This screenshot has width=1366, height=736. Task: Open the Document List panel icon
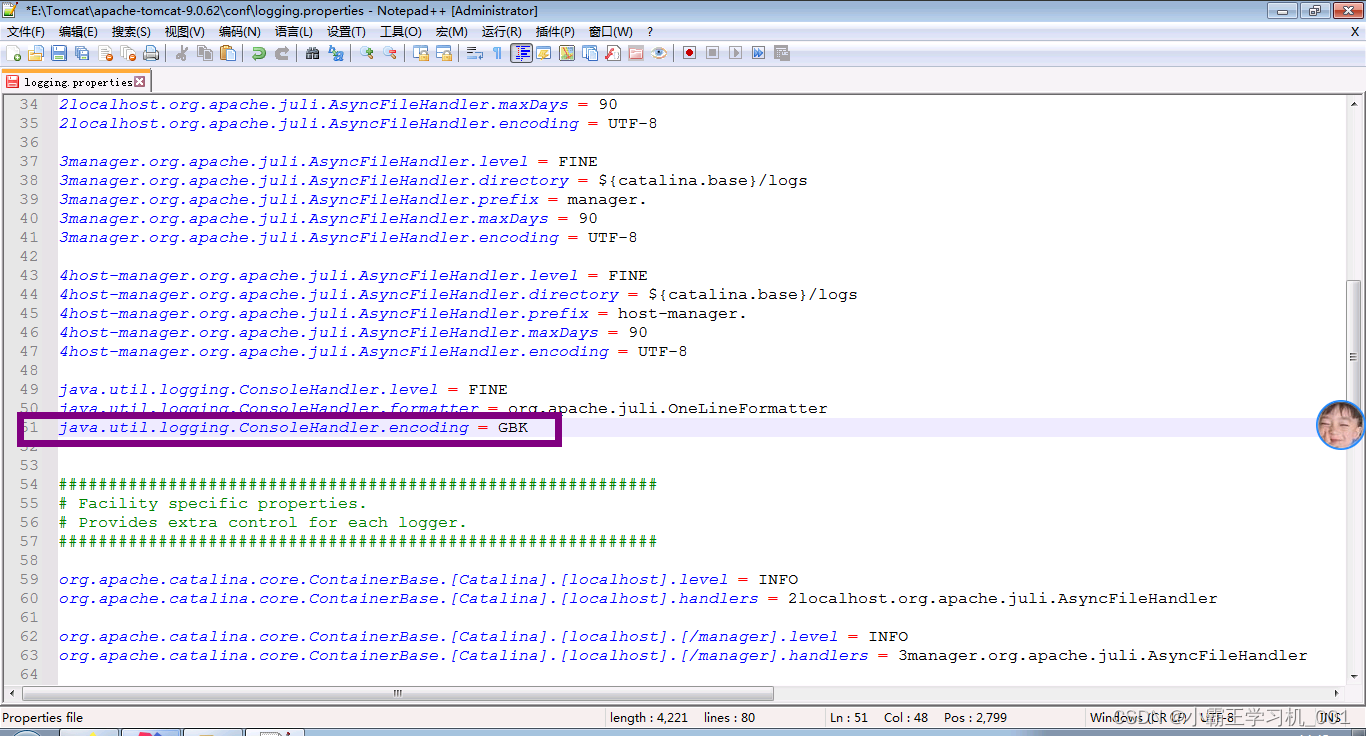[x=589, y=53]
